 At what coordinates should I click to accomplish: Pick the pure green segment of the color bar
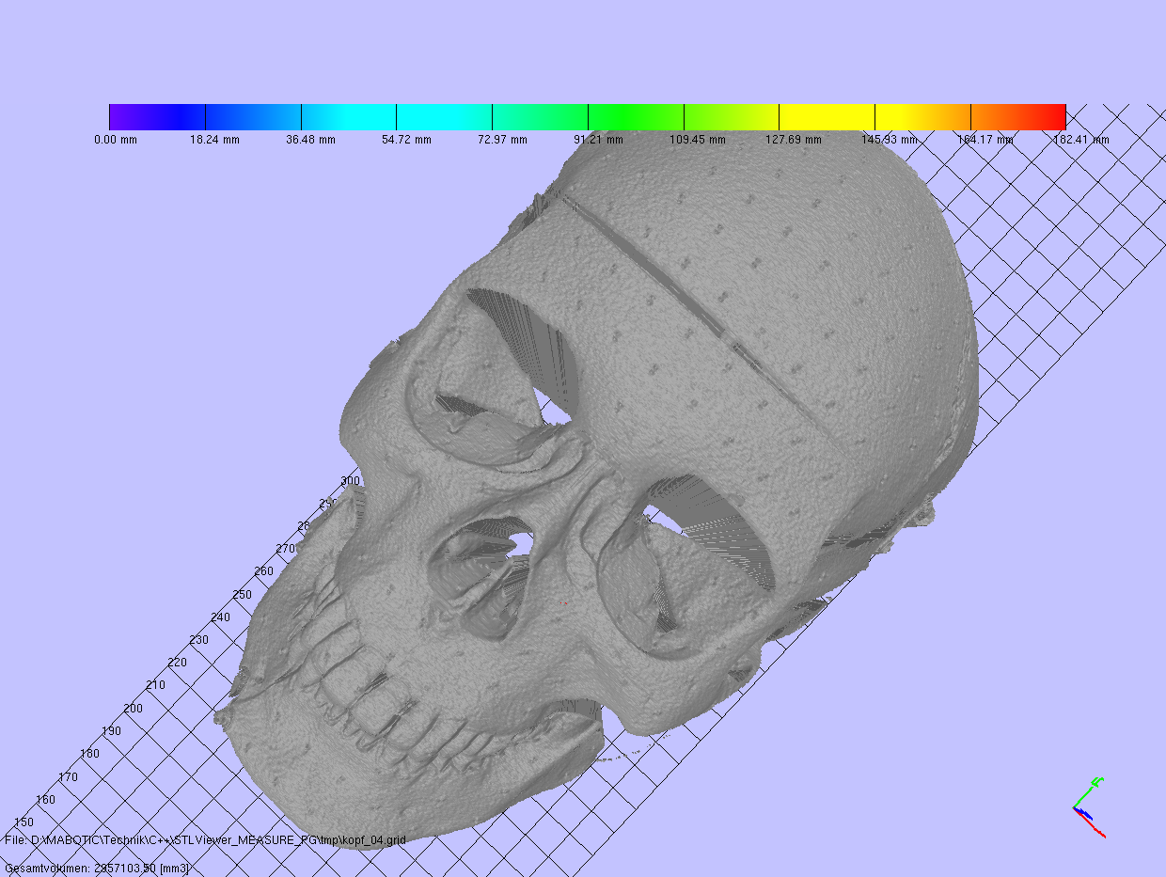click(635, 116)
